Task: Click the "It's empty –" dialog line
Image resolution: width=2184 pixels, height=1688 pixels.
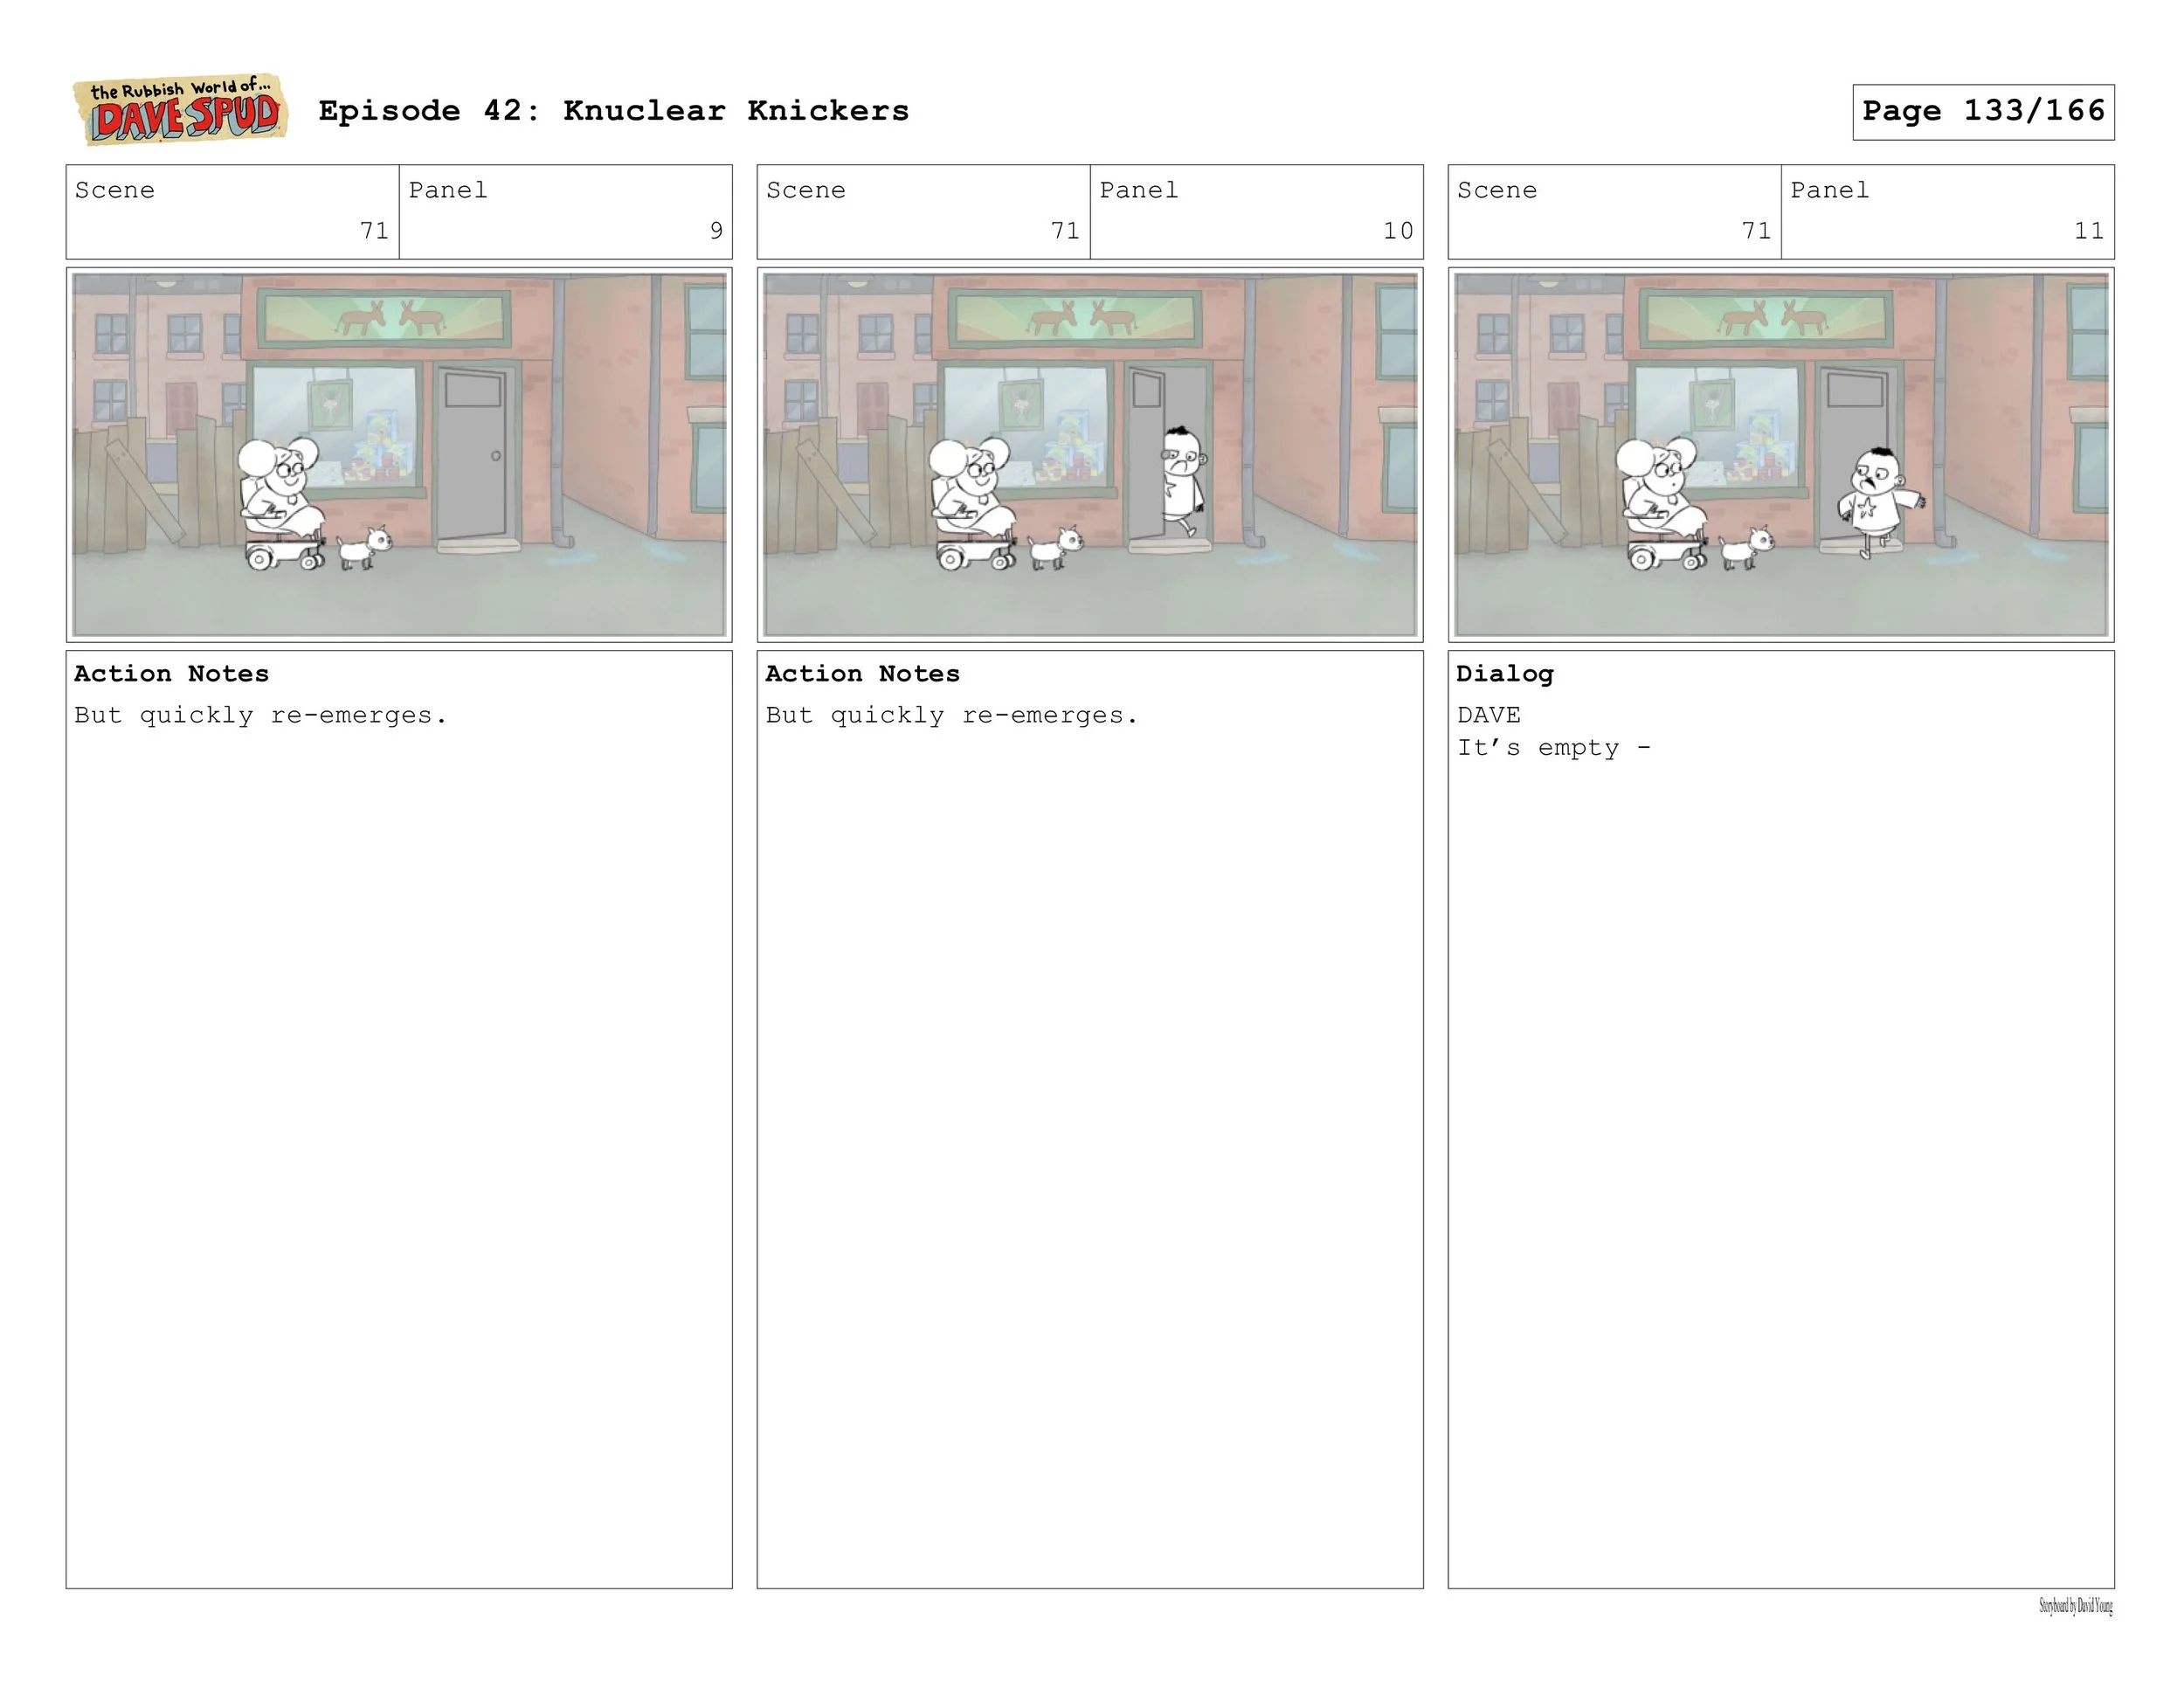Action: [x=1553, y=748]
